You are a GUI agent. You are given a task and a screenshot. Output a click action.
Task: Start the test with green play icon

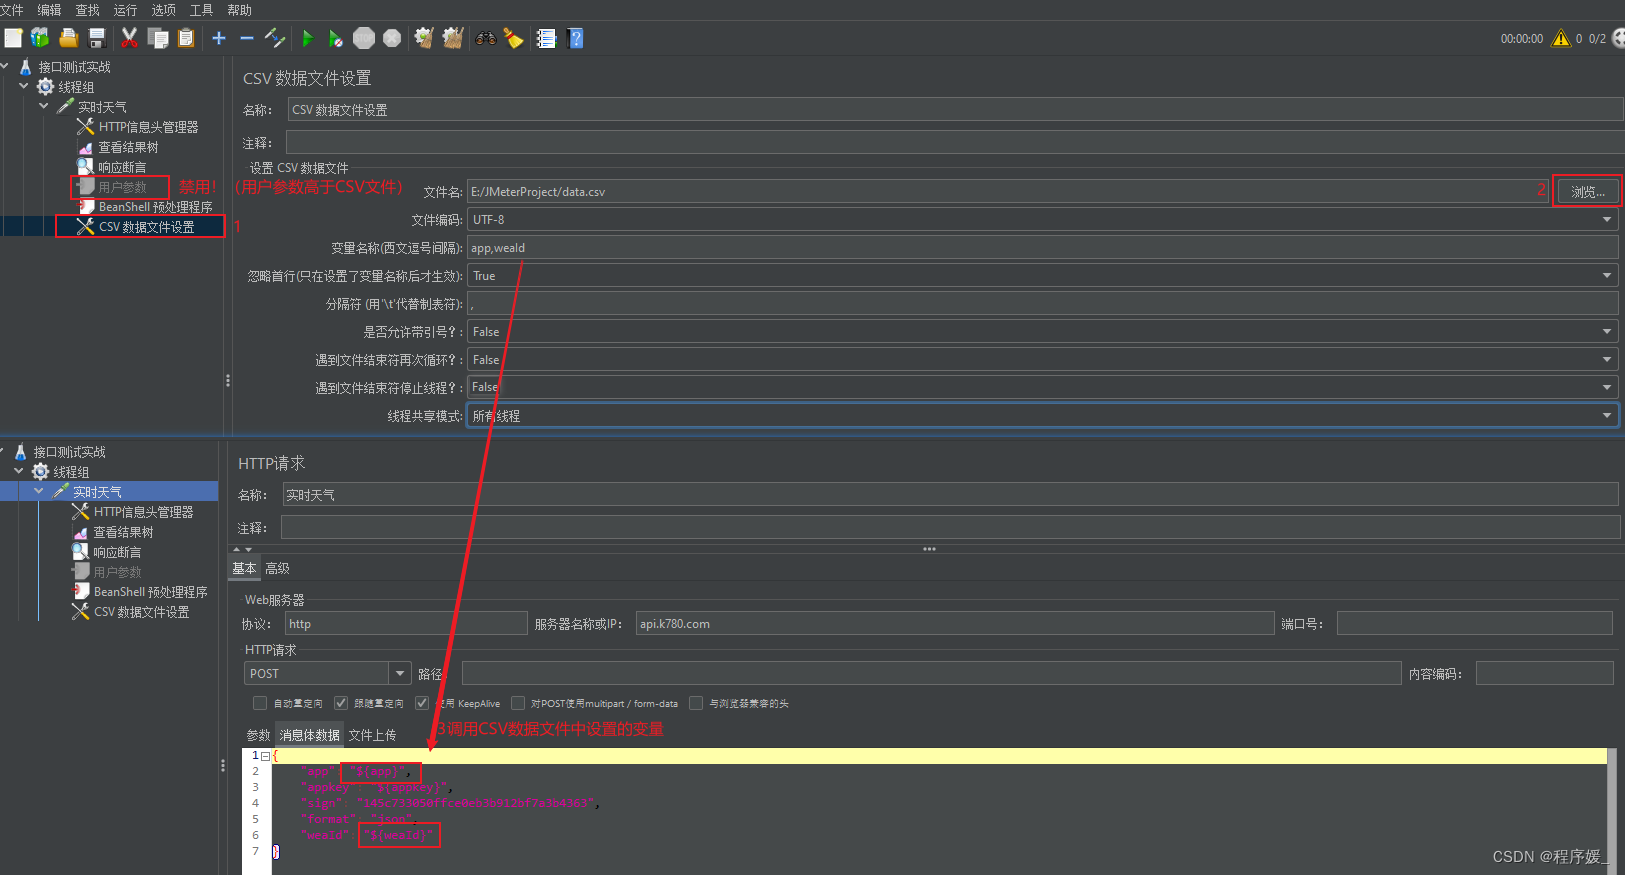point(308,38)
